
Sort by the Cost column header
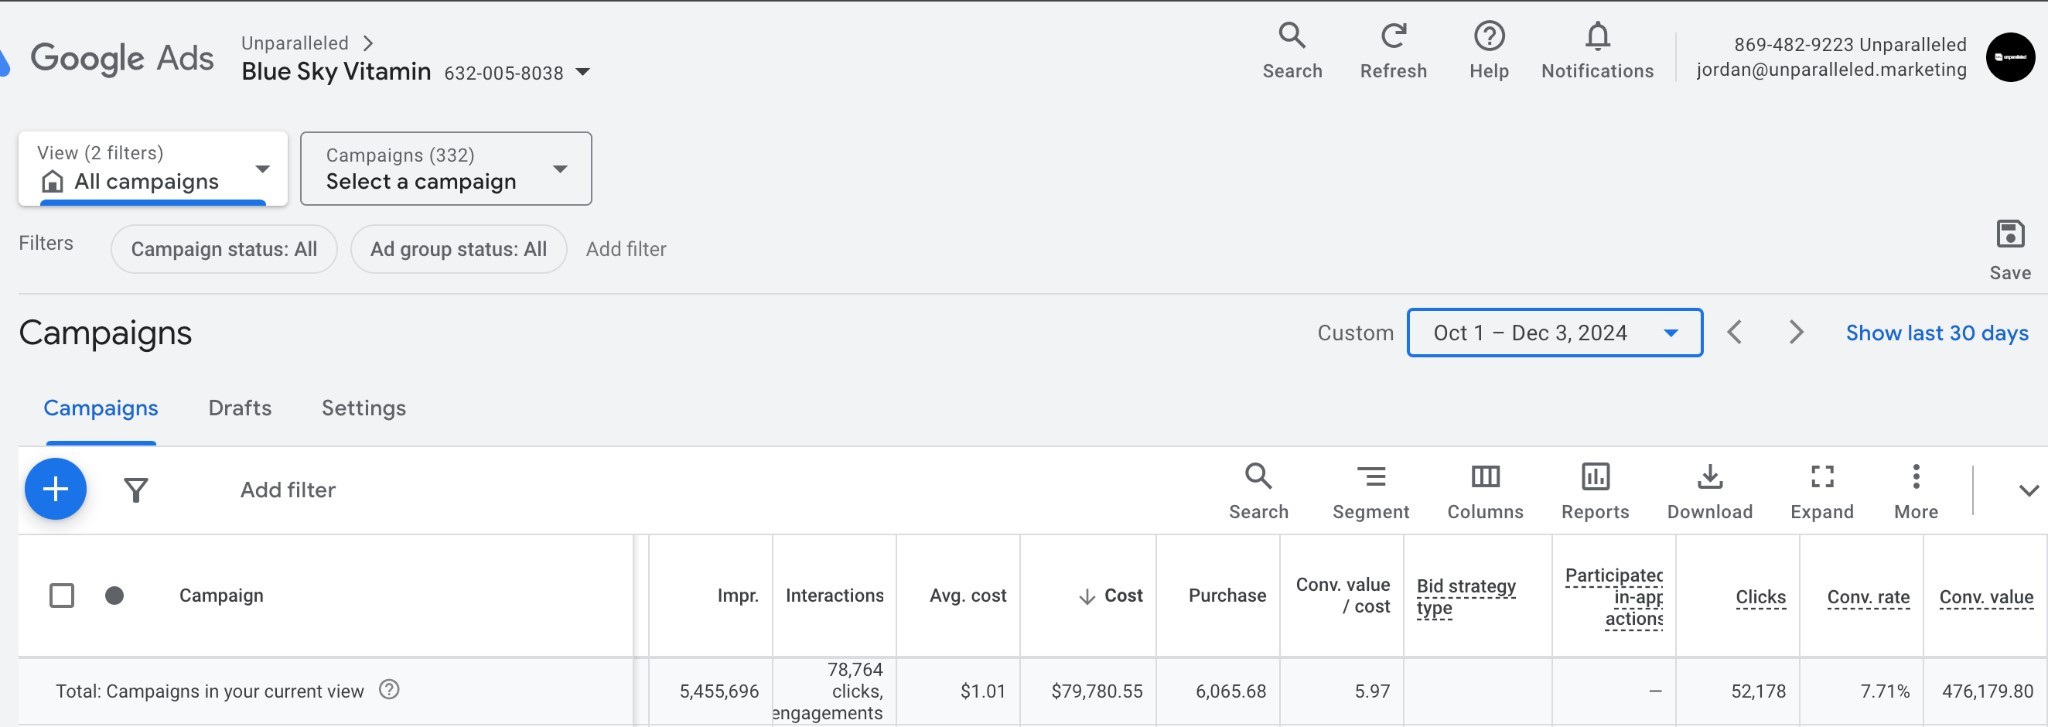[1122, 596]
